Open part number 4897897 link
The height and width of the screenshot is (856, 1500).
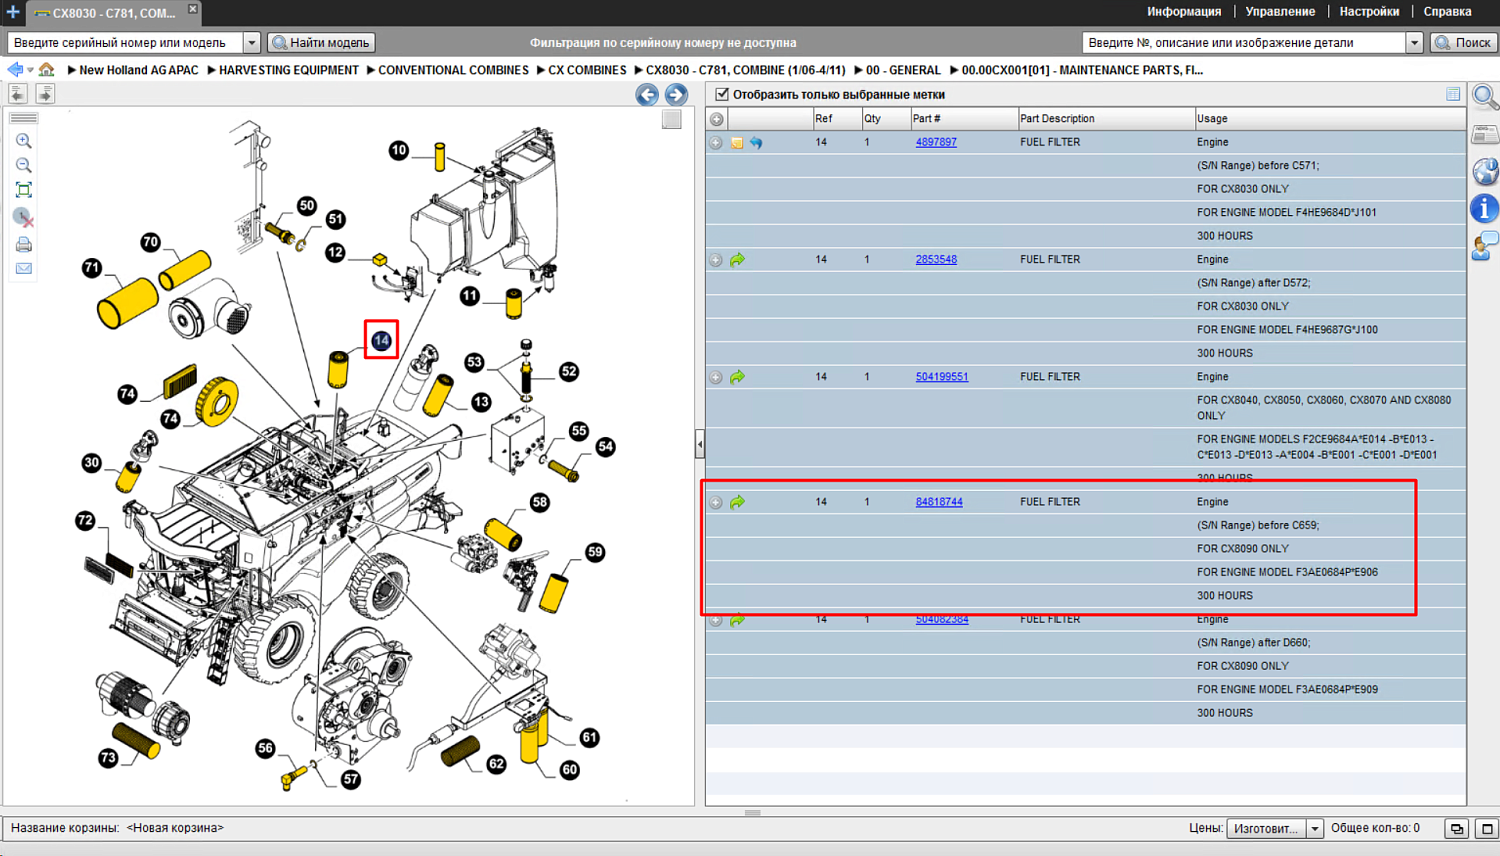click(936, 142)
